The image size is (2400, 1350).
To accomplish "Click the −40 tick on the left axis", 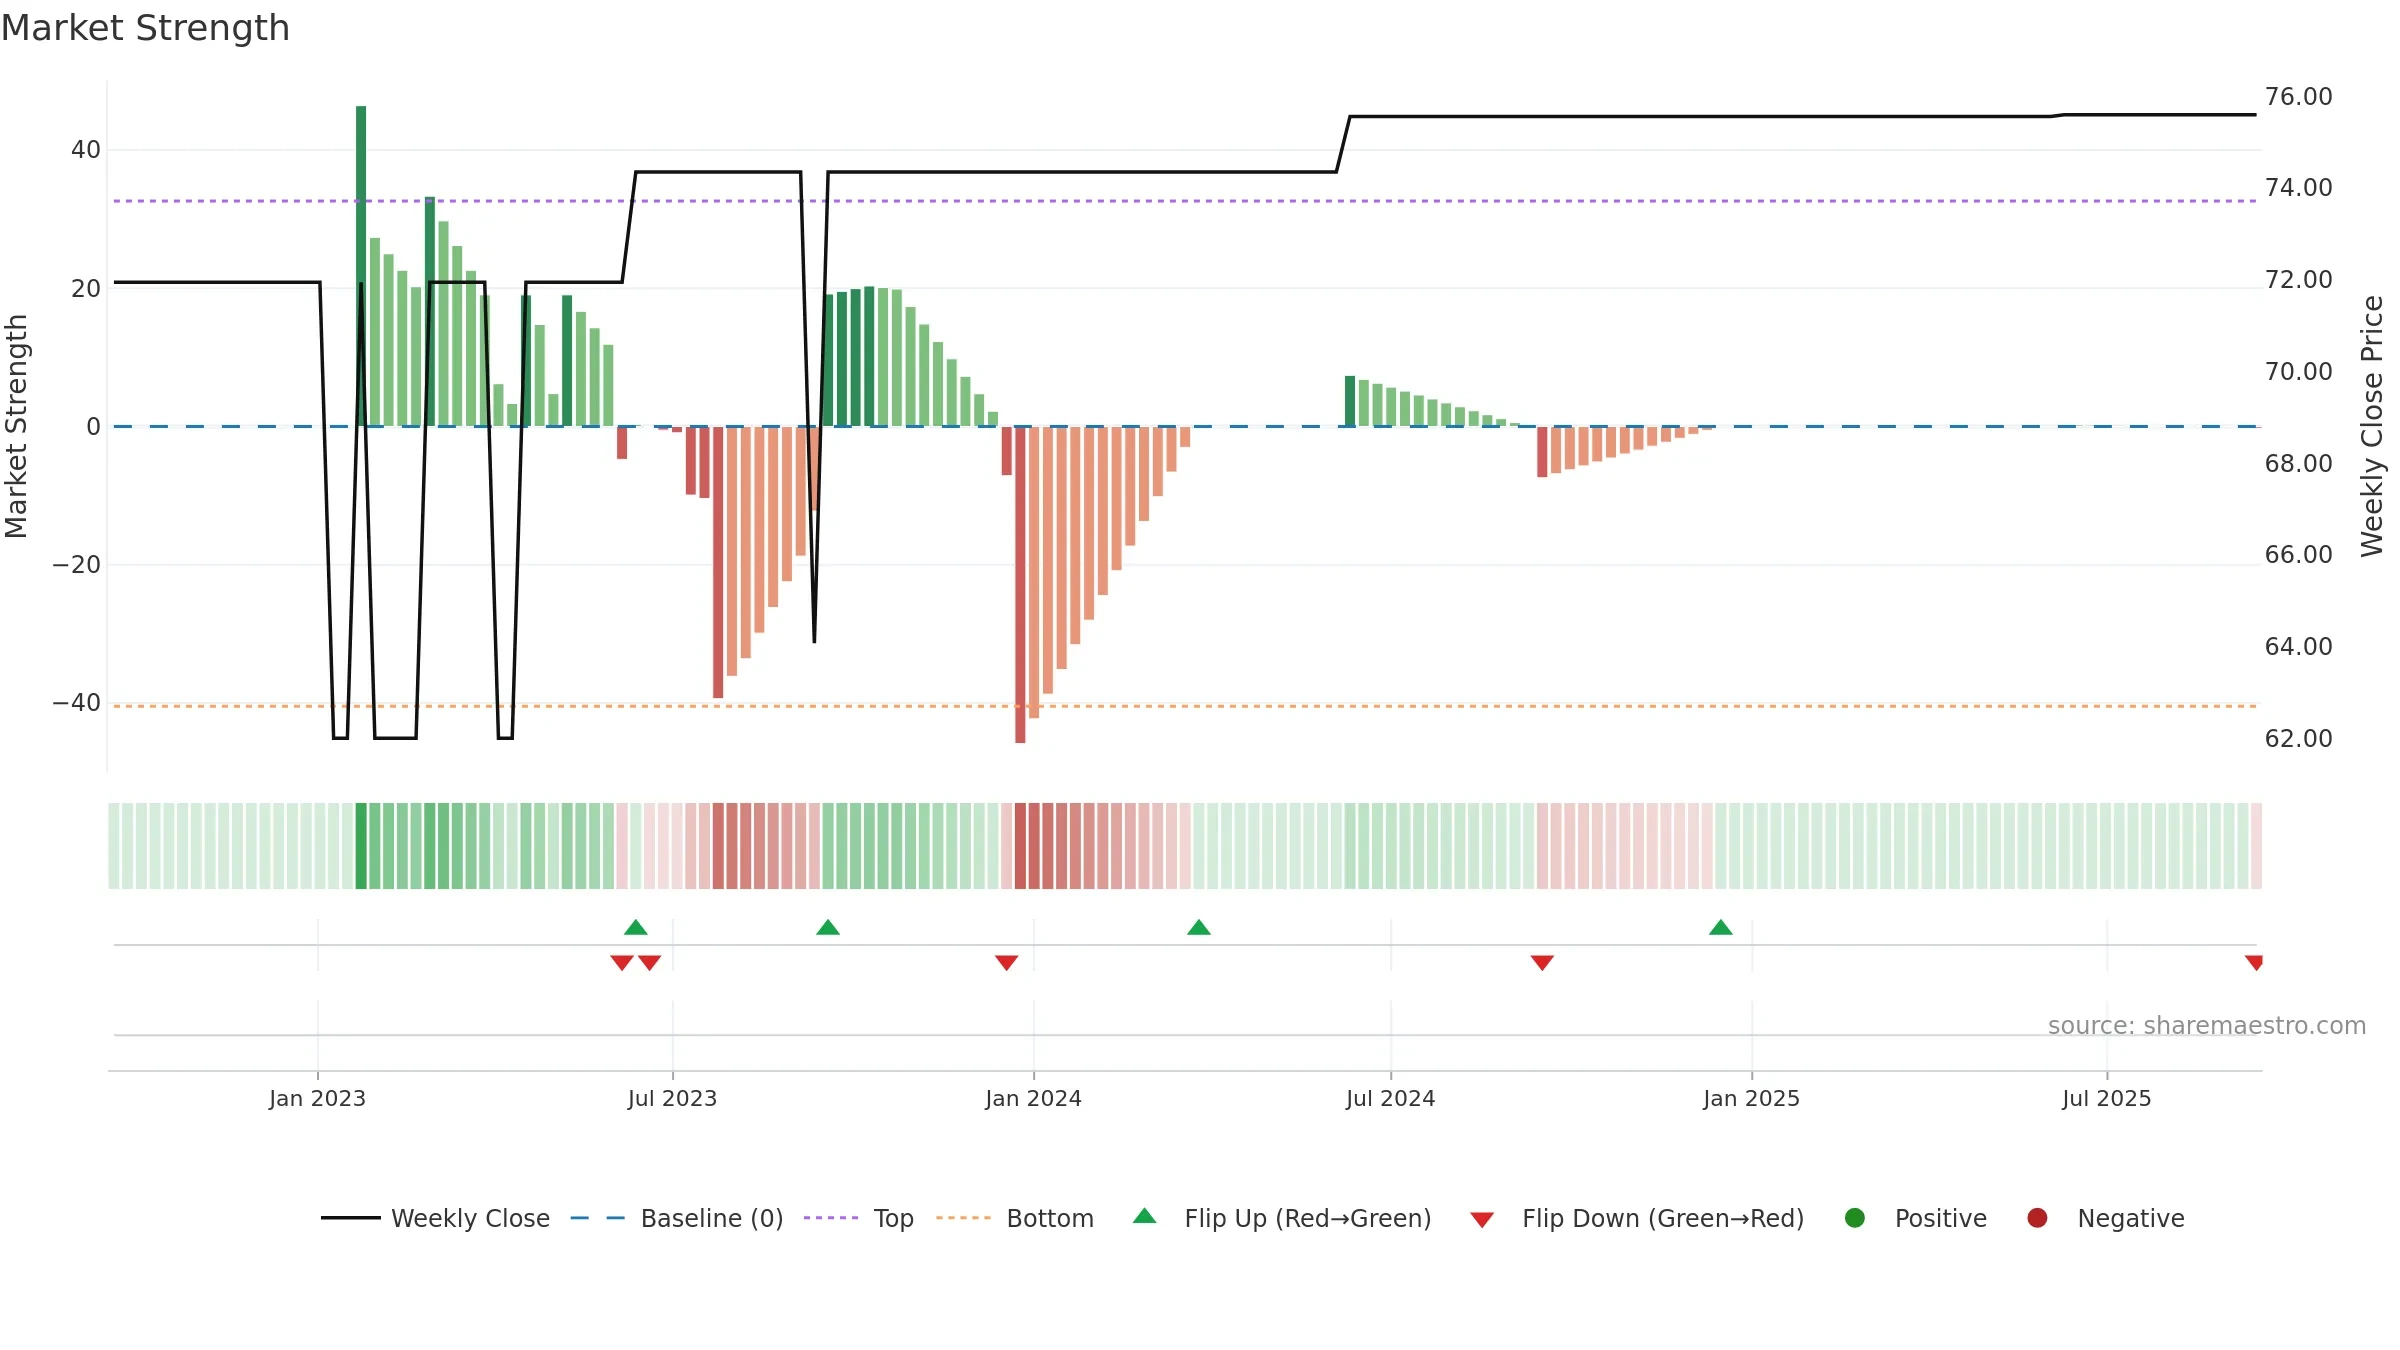I will (77, 703).
